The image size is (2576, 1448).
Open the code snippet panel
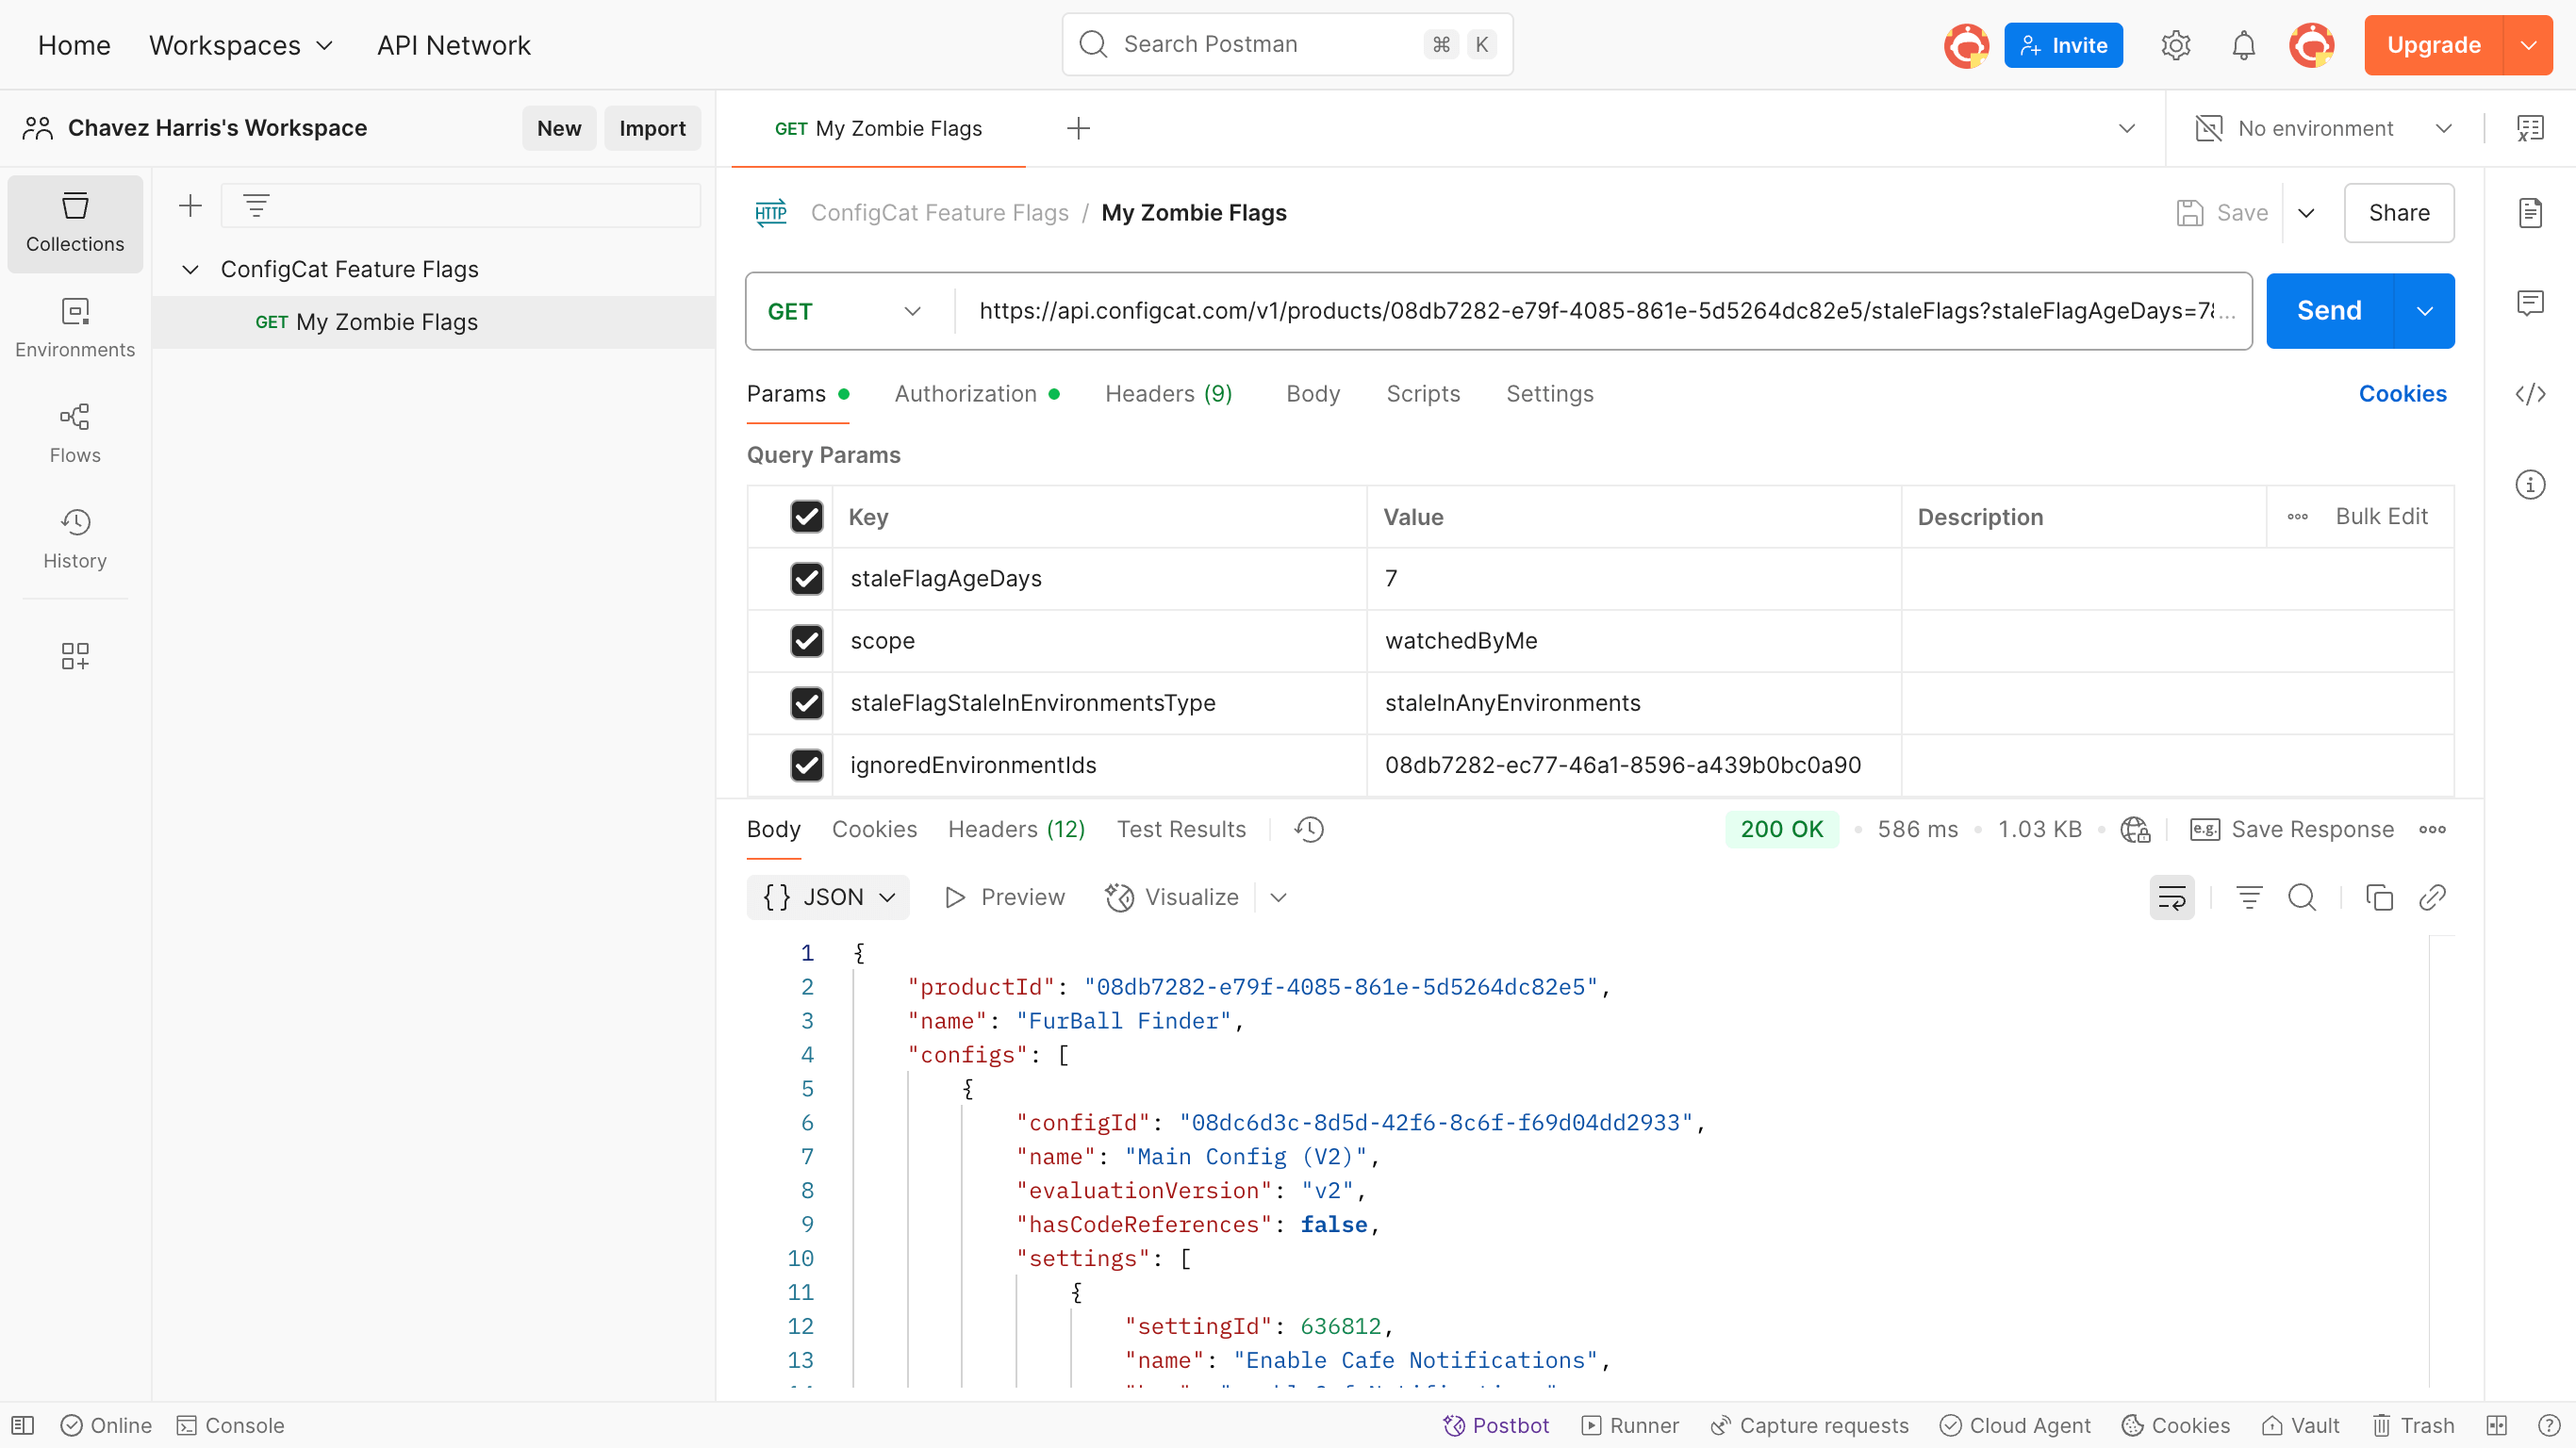(x=2531, y=394)
